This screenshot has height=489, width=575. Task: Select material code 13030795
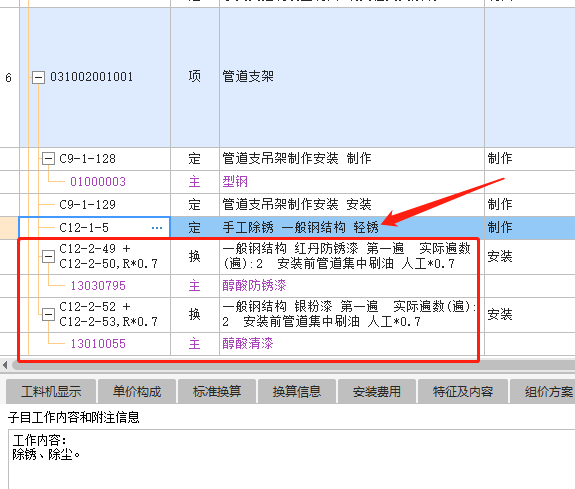[98, 286]
